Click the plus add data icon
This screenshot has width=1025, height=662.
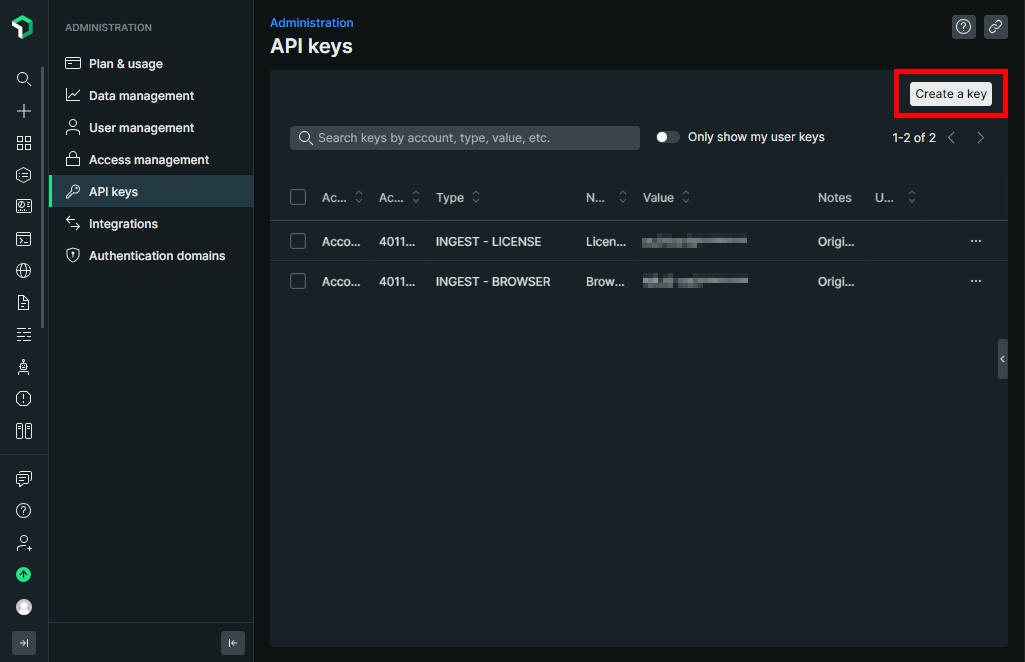pyautogui.click(x=24, y=111)
